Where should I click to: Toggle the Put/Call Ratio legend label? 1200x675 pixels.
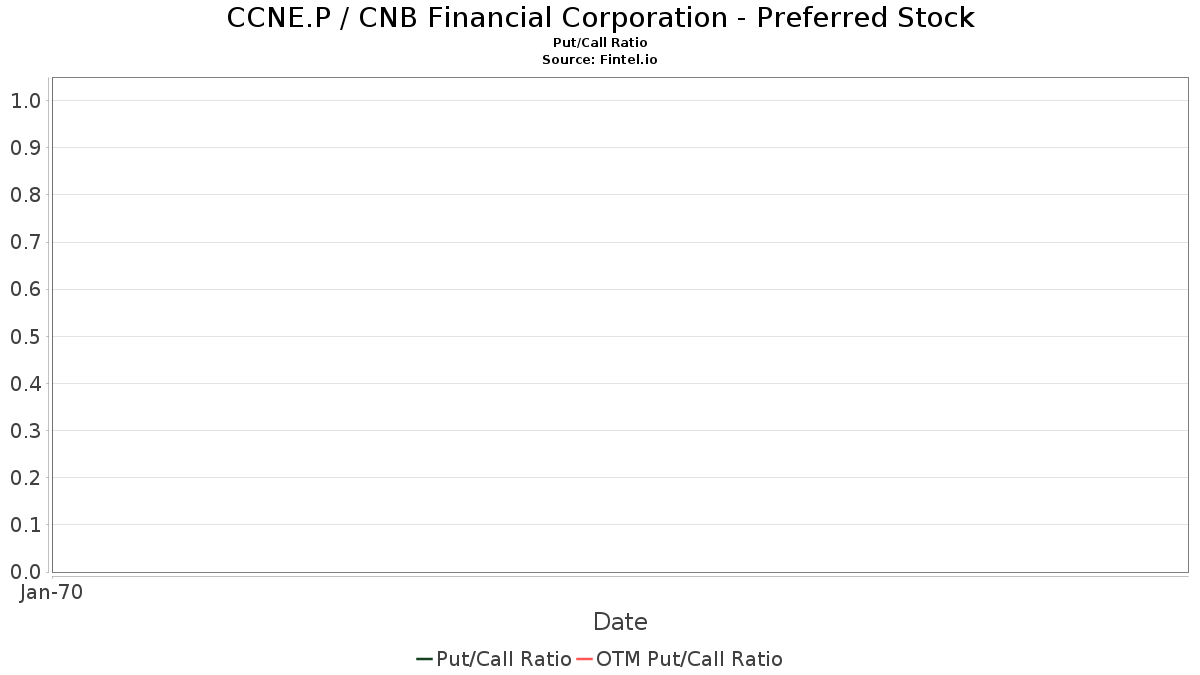[504, 659]
